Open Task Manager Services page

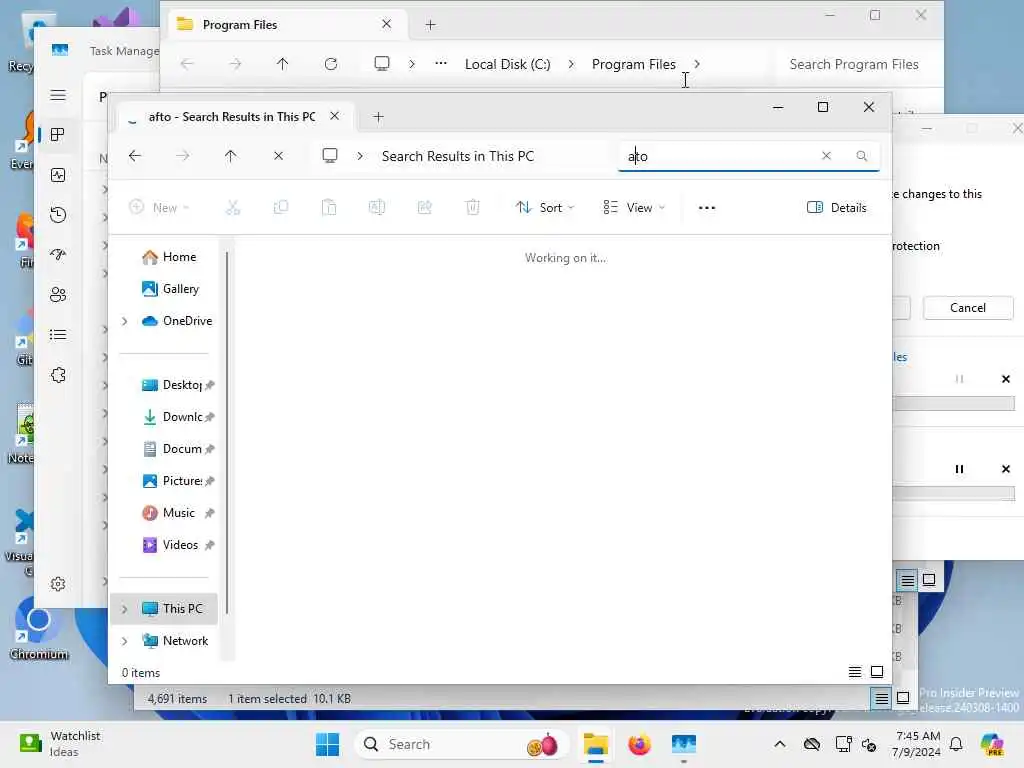pos(58,375)
